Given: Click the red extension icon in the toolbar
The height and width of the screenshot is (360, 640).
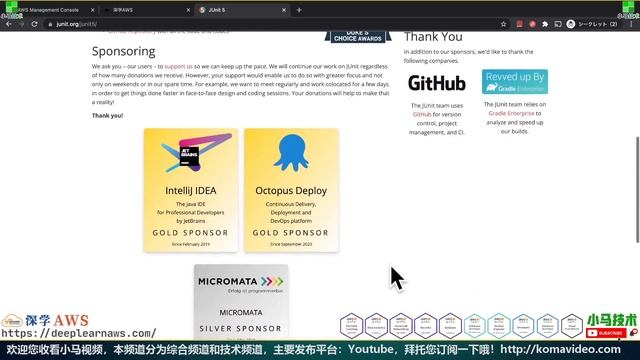Looking at the screenshot, I should 519,24.
